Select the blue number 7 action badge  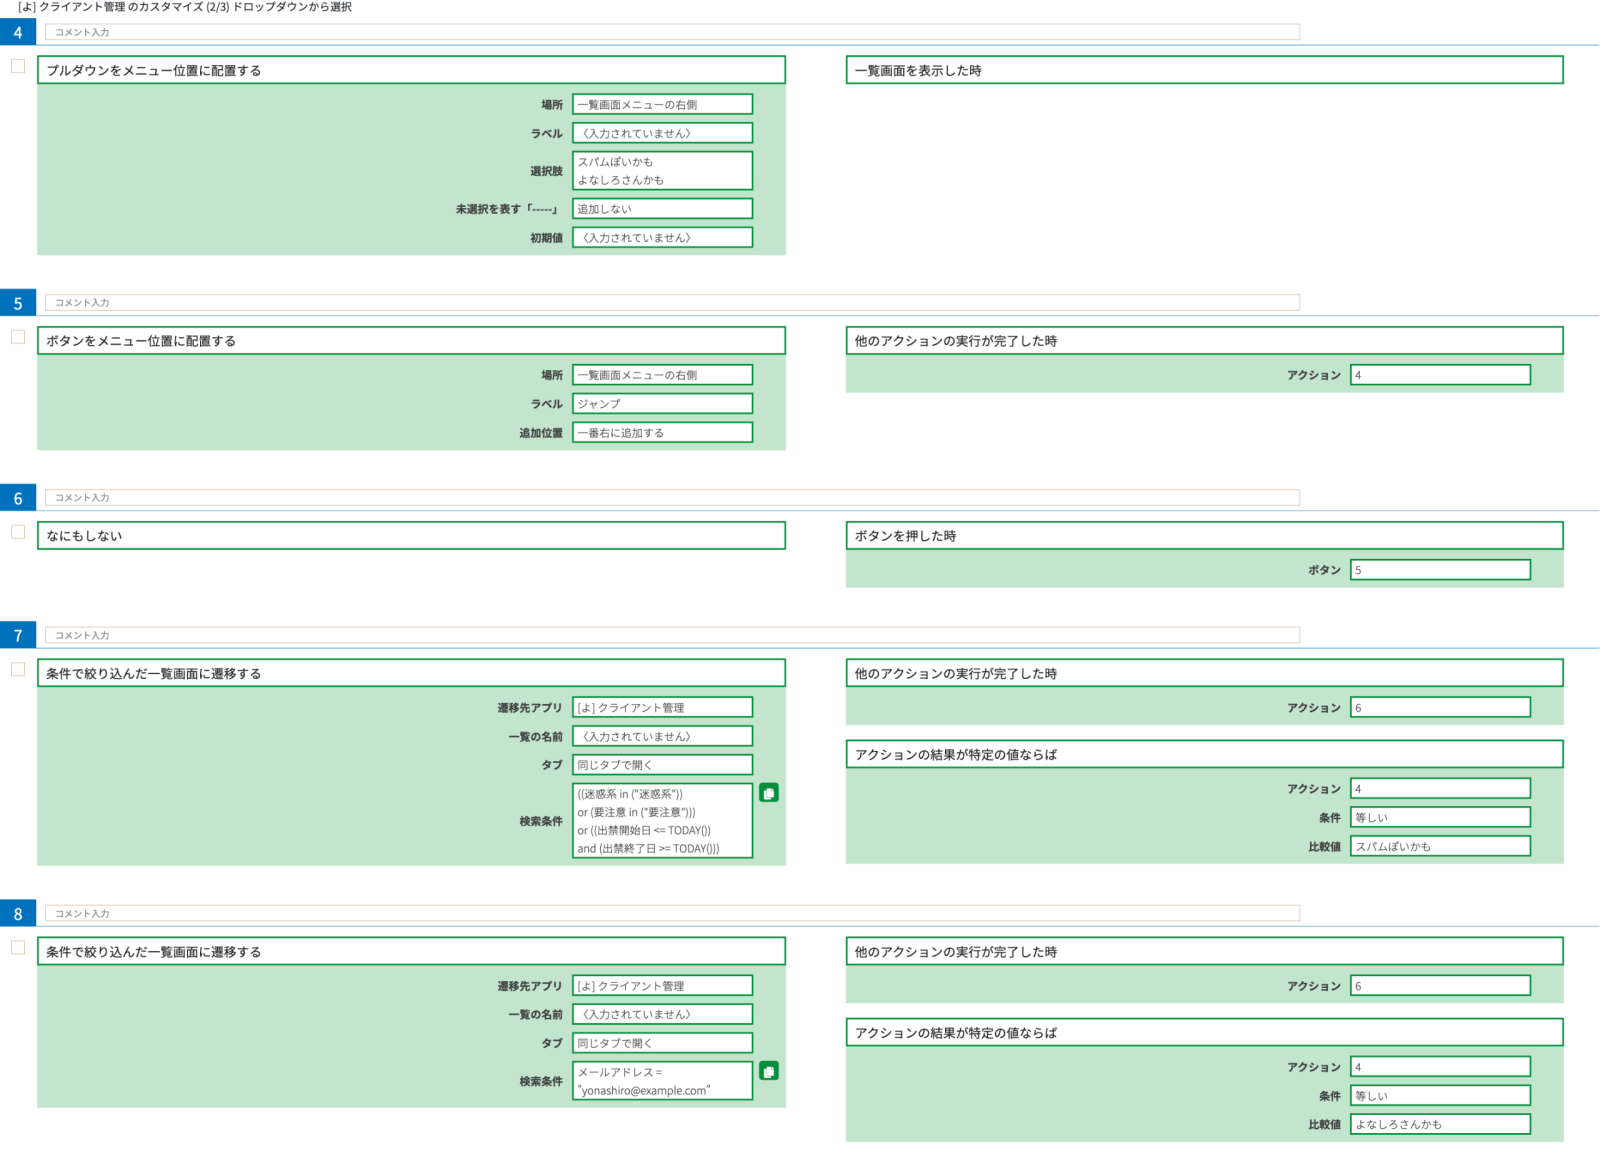click(x=18, y=636)
